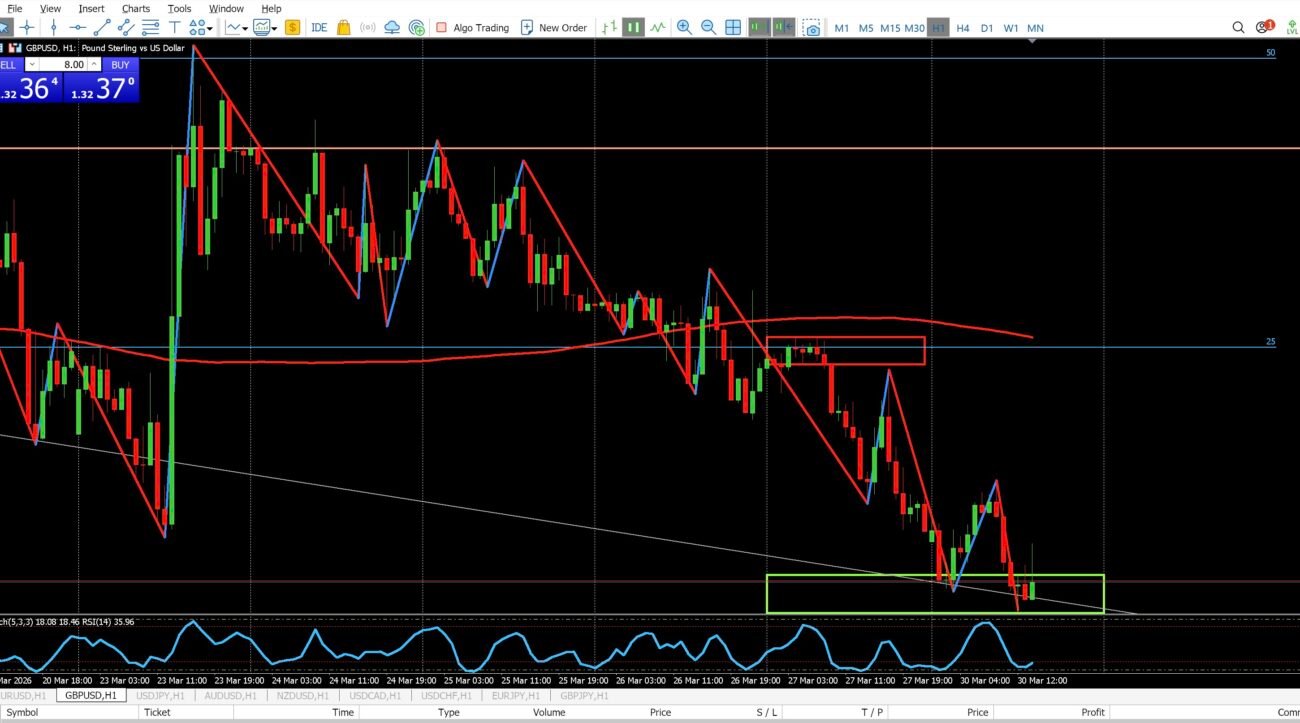Zoom in on the chart
Image resolution: width=1300 pixels, height=723 pixels.
(684, 28)
